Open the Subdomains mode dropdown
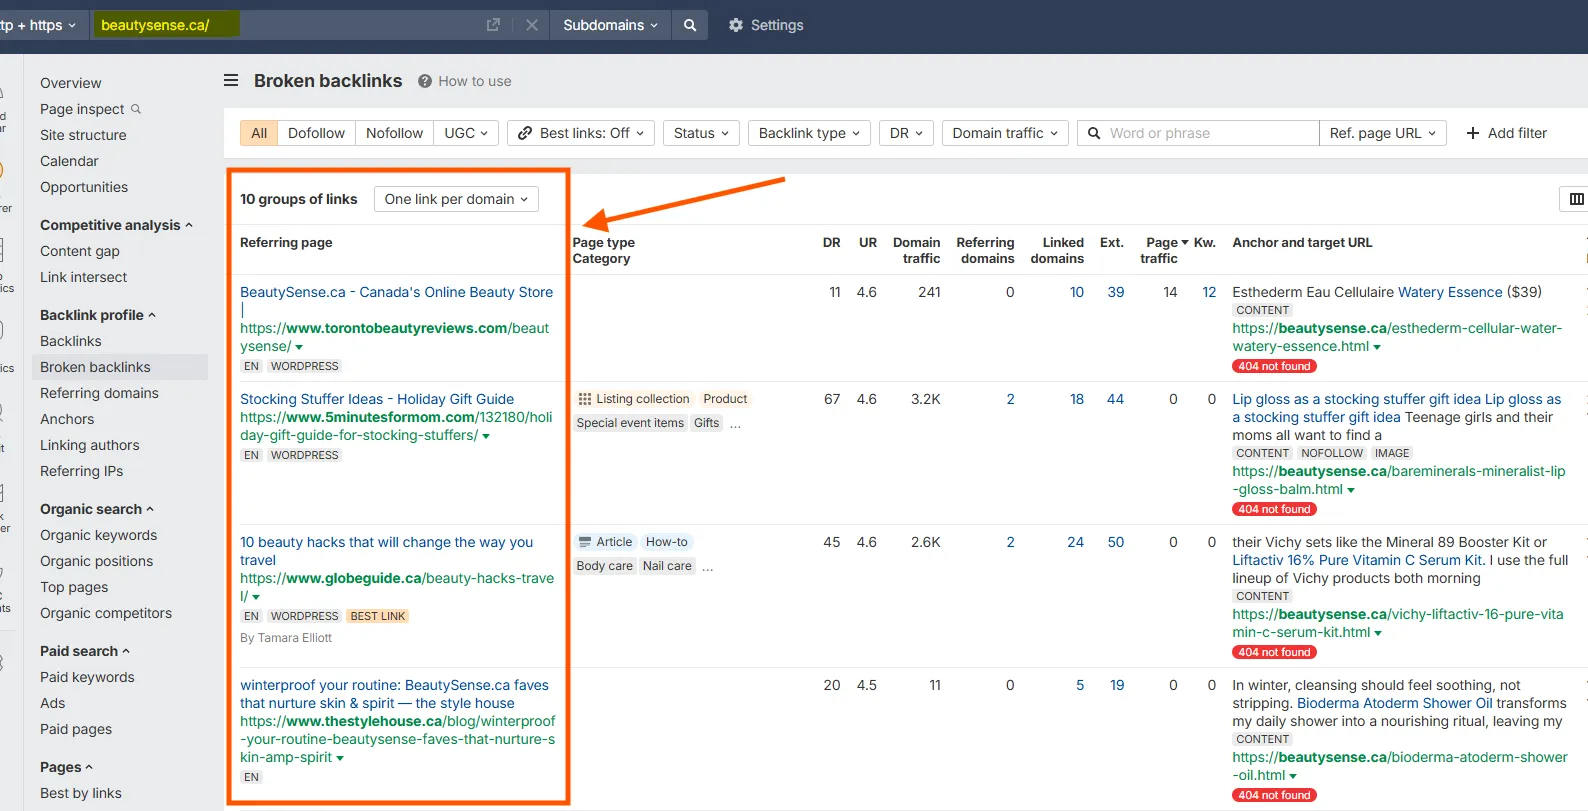 click(x=610, y=25)
